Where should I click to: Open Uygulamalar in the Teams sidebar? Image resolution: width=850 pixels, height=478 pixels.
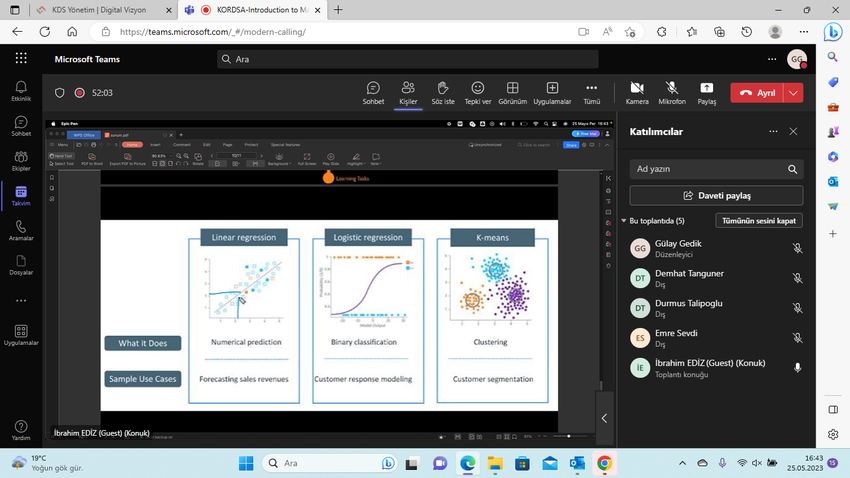pyautogui.click(x=21, y=335)
